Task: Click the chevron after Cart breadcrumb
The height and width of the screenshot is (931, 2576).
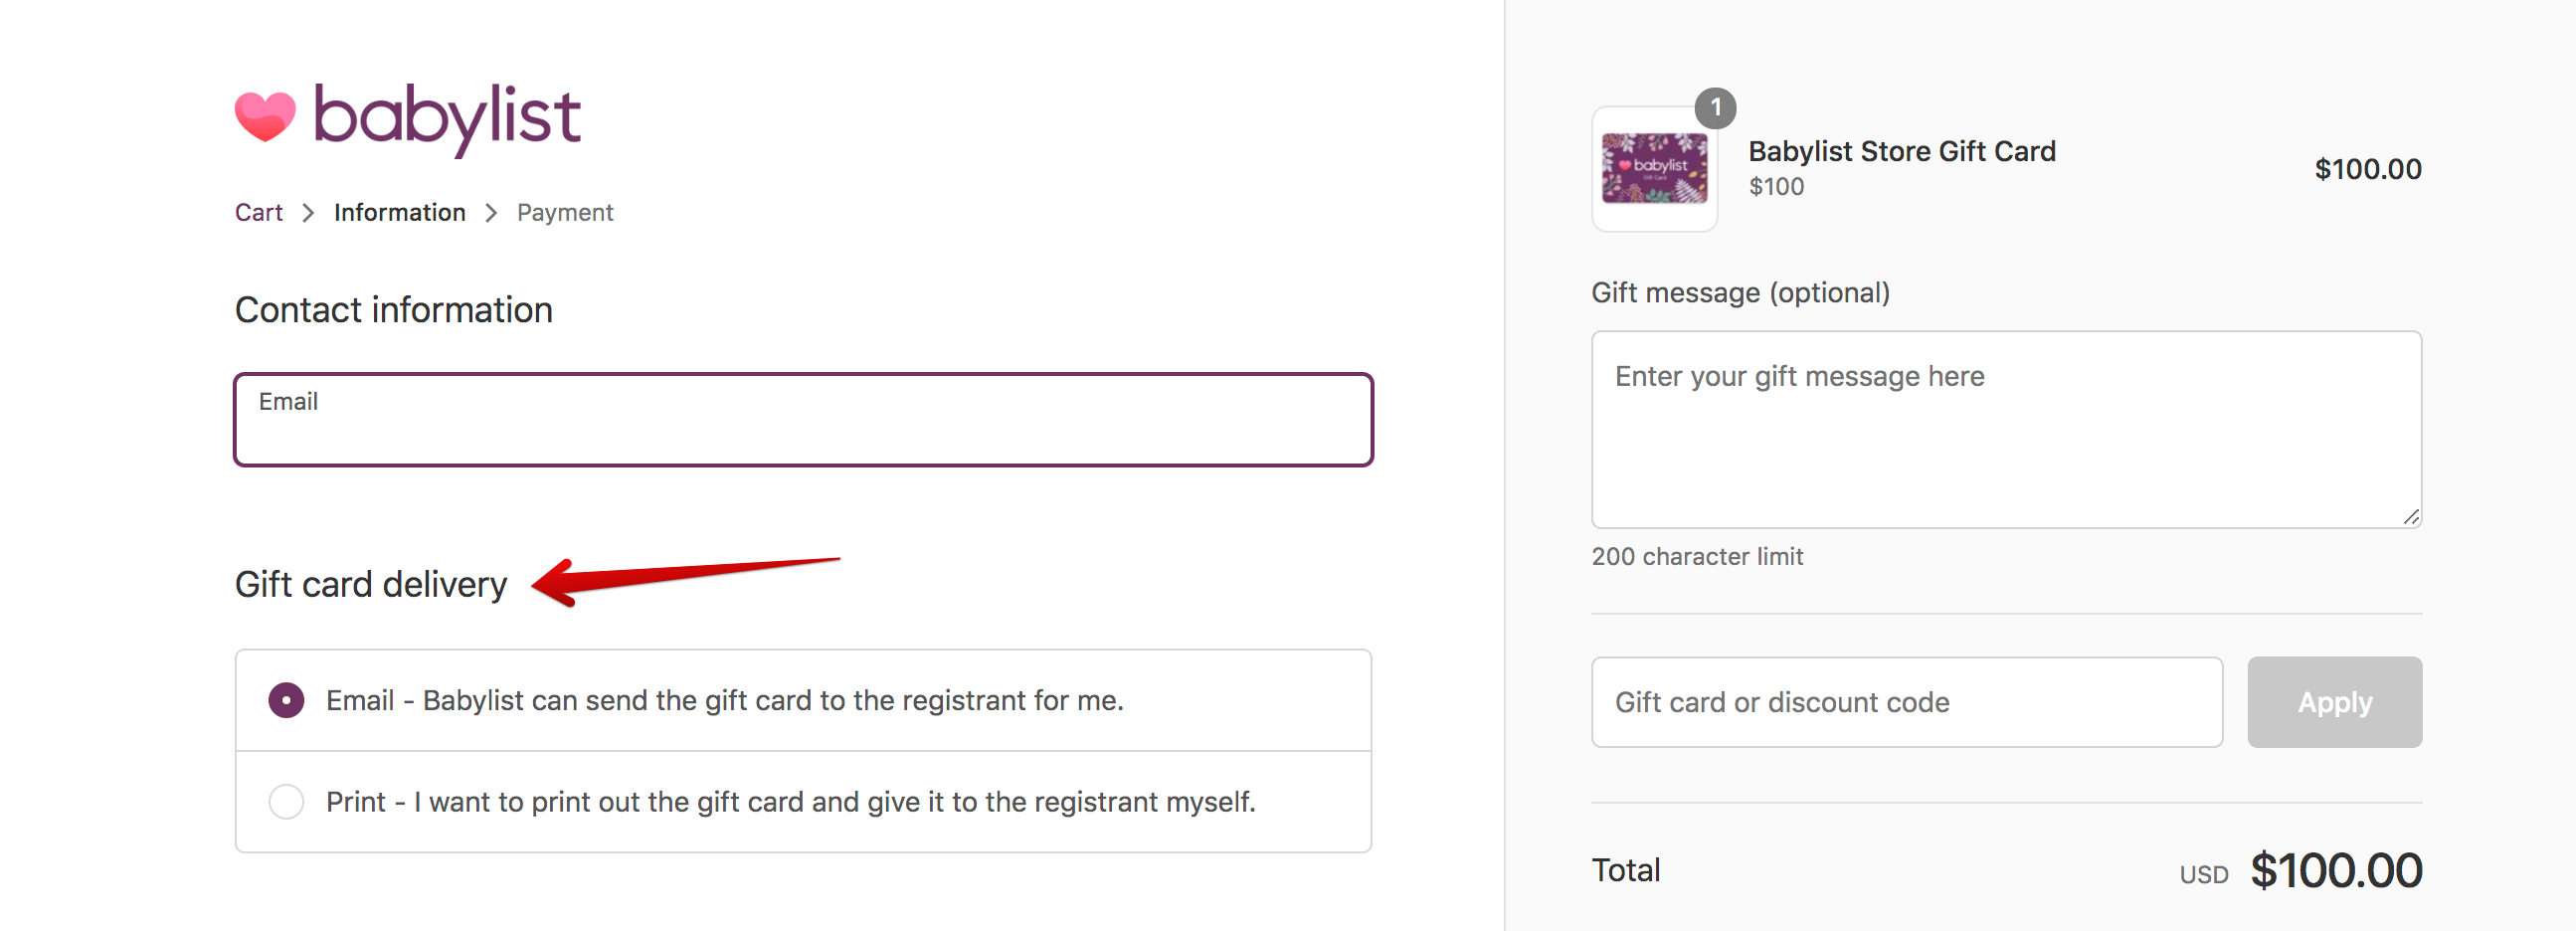Action: pyautogui.click(x=308, y=213)
